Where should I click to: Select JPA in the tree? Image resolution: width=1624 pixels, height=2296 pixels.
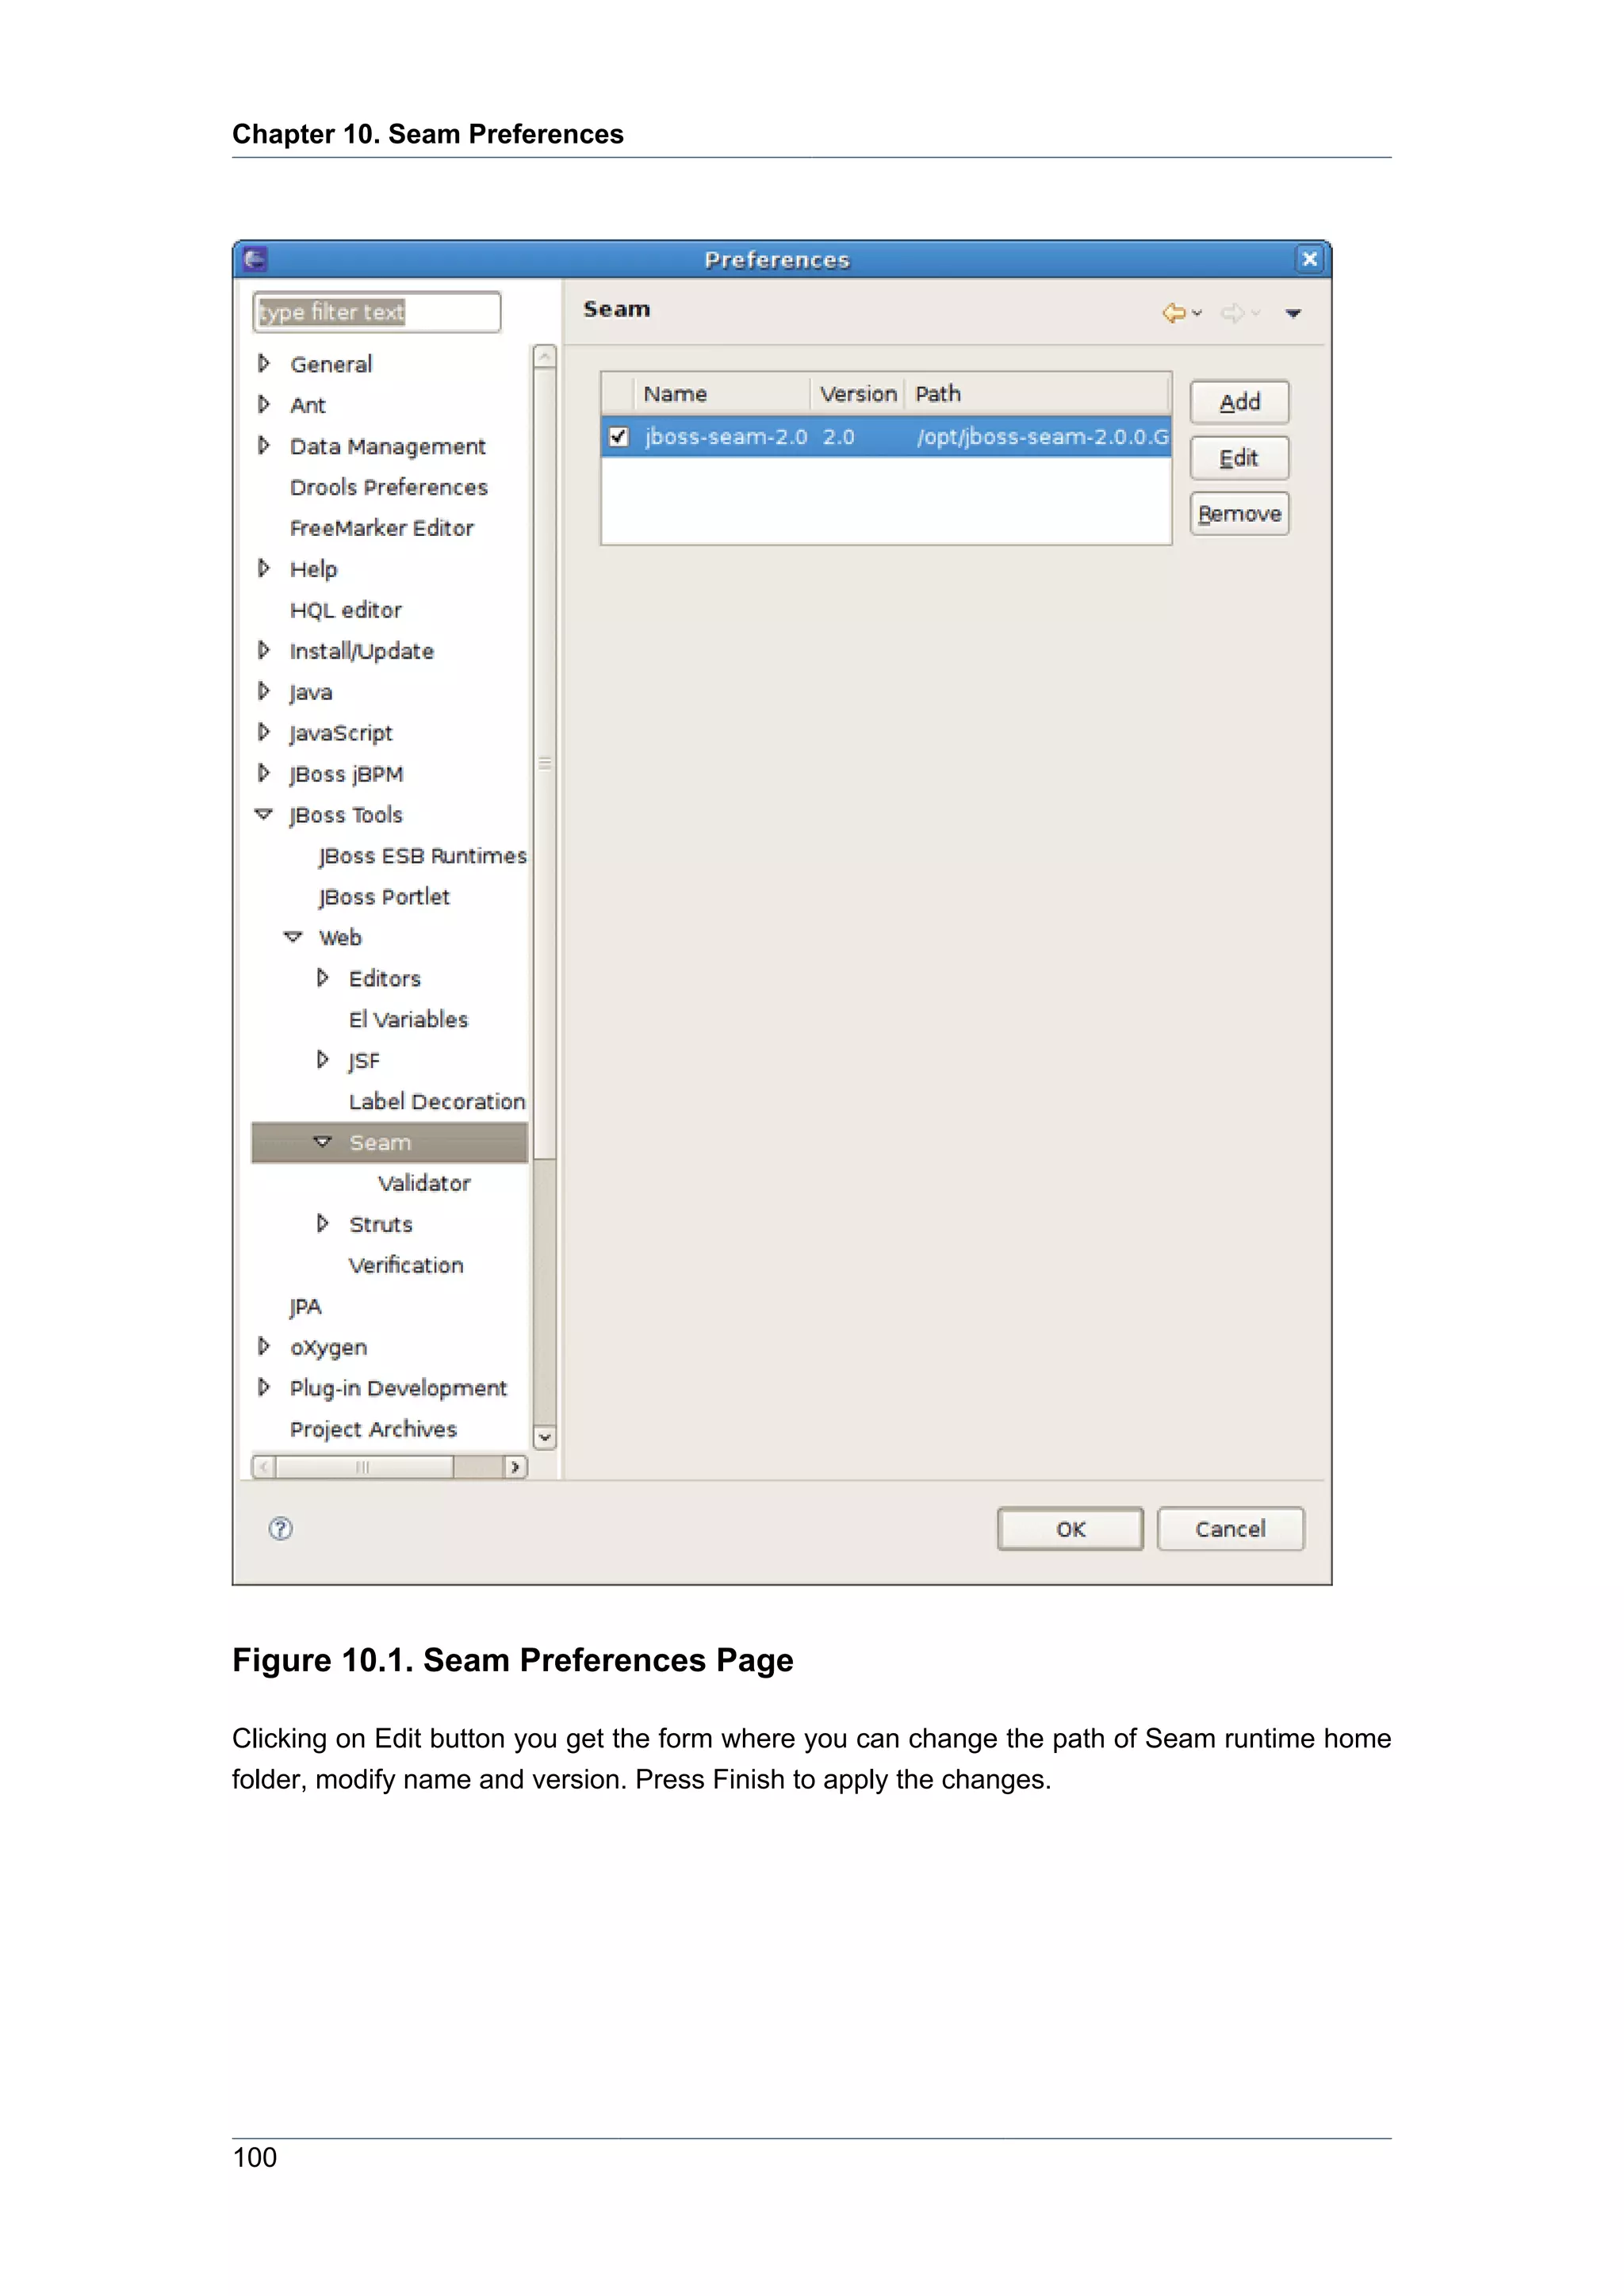(x=305, y=1307)
